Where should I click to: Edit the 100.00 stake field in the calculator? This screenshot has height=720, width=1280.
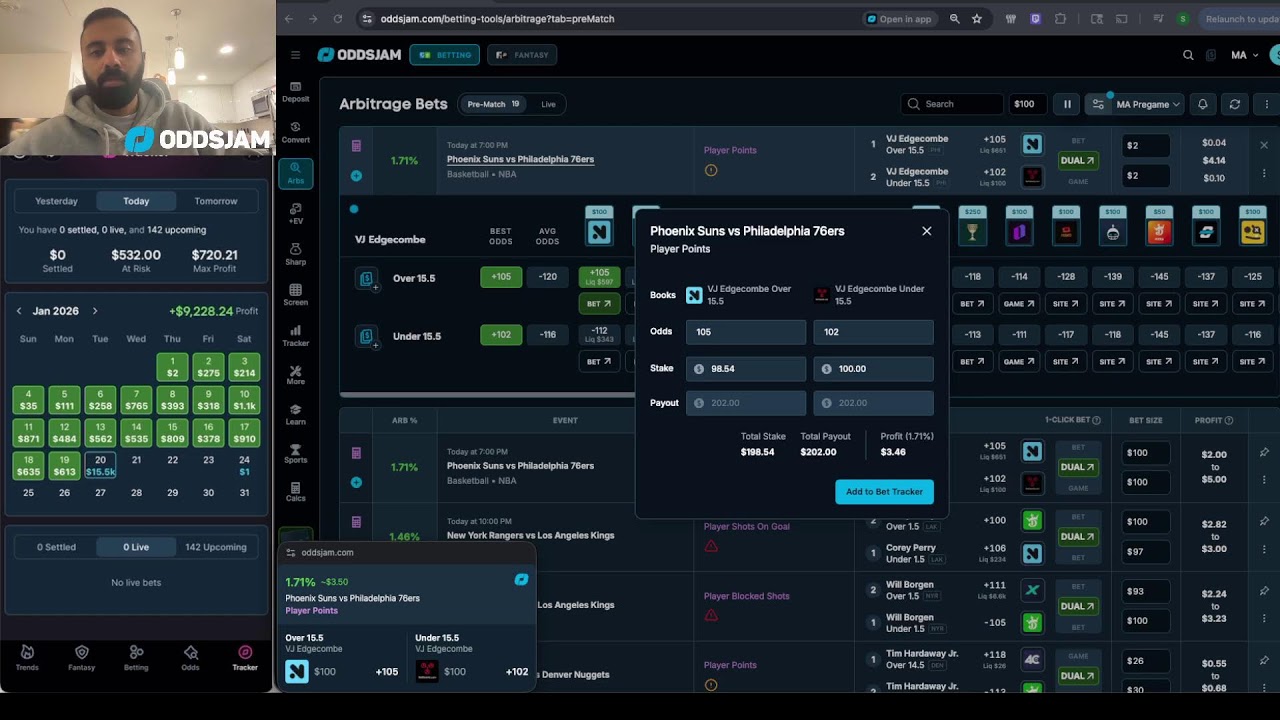click(873, 369)
